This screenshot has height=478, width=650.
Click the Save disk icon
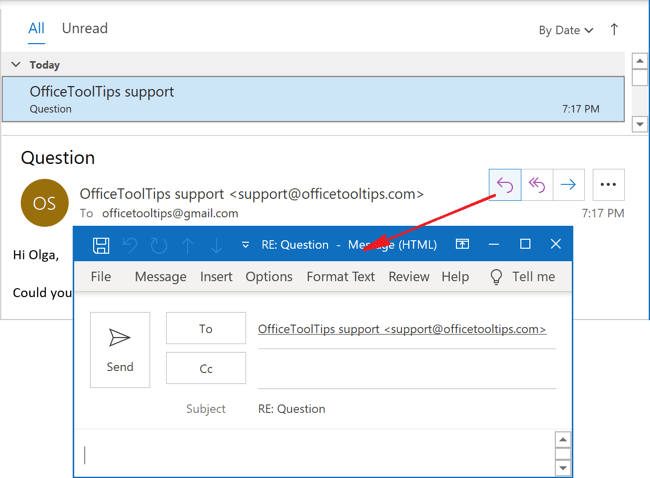(x=101, y=245)
